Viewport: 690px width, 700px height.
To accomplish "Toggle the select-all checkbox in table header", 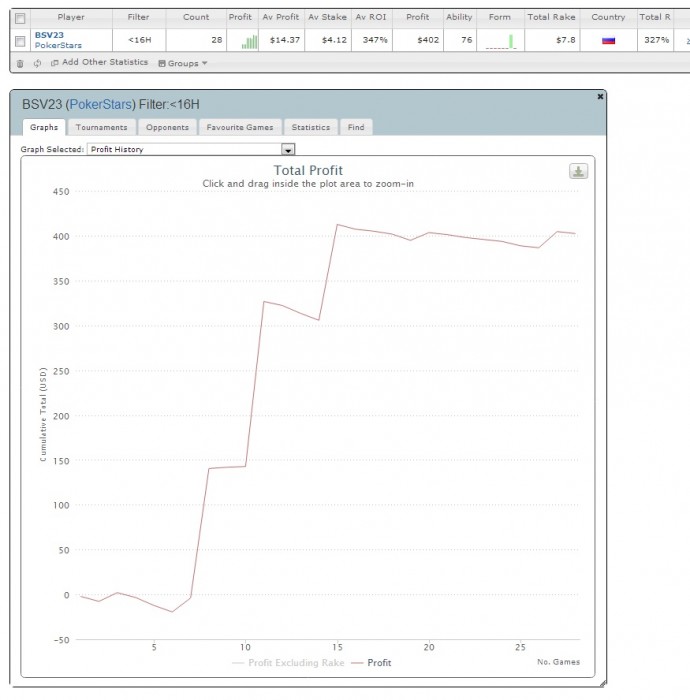I will click(20, 18).
